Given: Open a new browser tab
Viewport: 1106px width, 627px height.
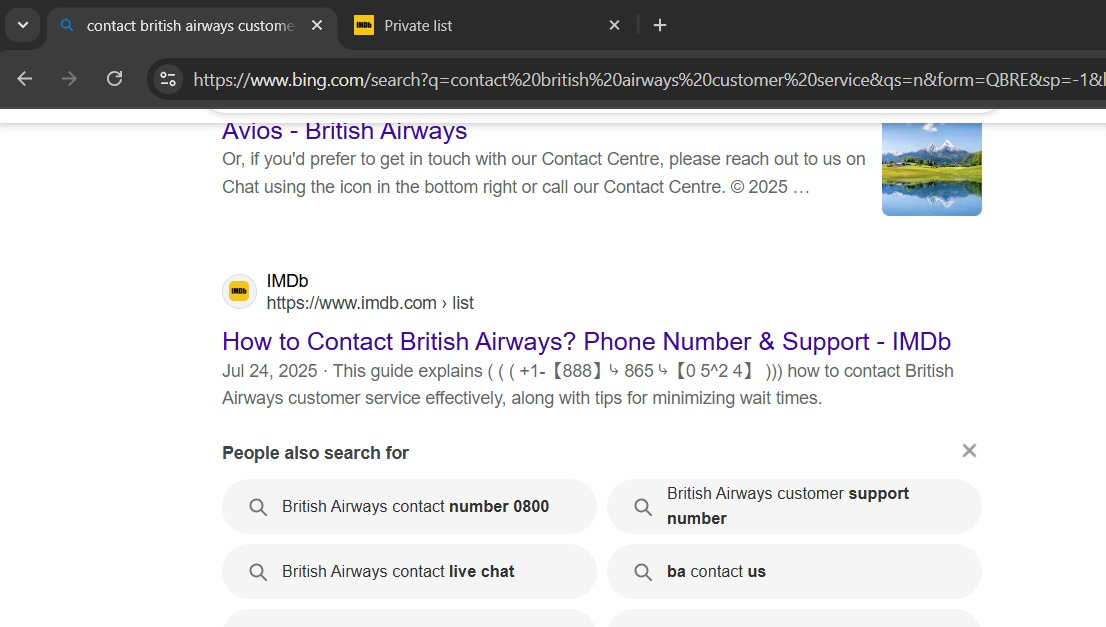Looking at the screenshot, I should tap(660, 25).
